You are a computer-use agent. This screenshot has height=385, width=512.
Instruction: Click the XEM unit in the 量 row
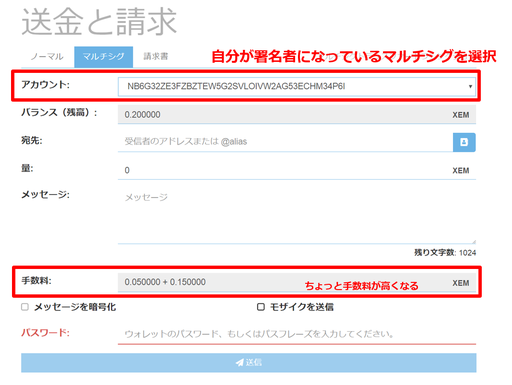[x=461, y=170]
